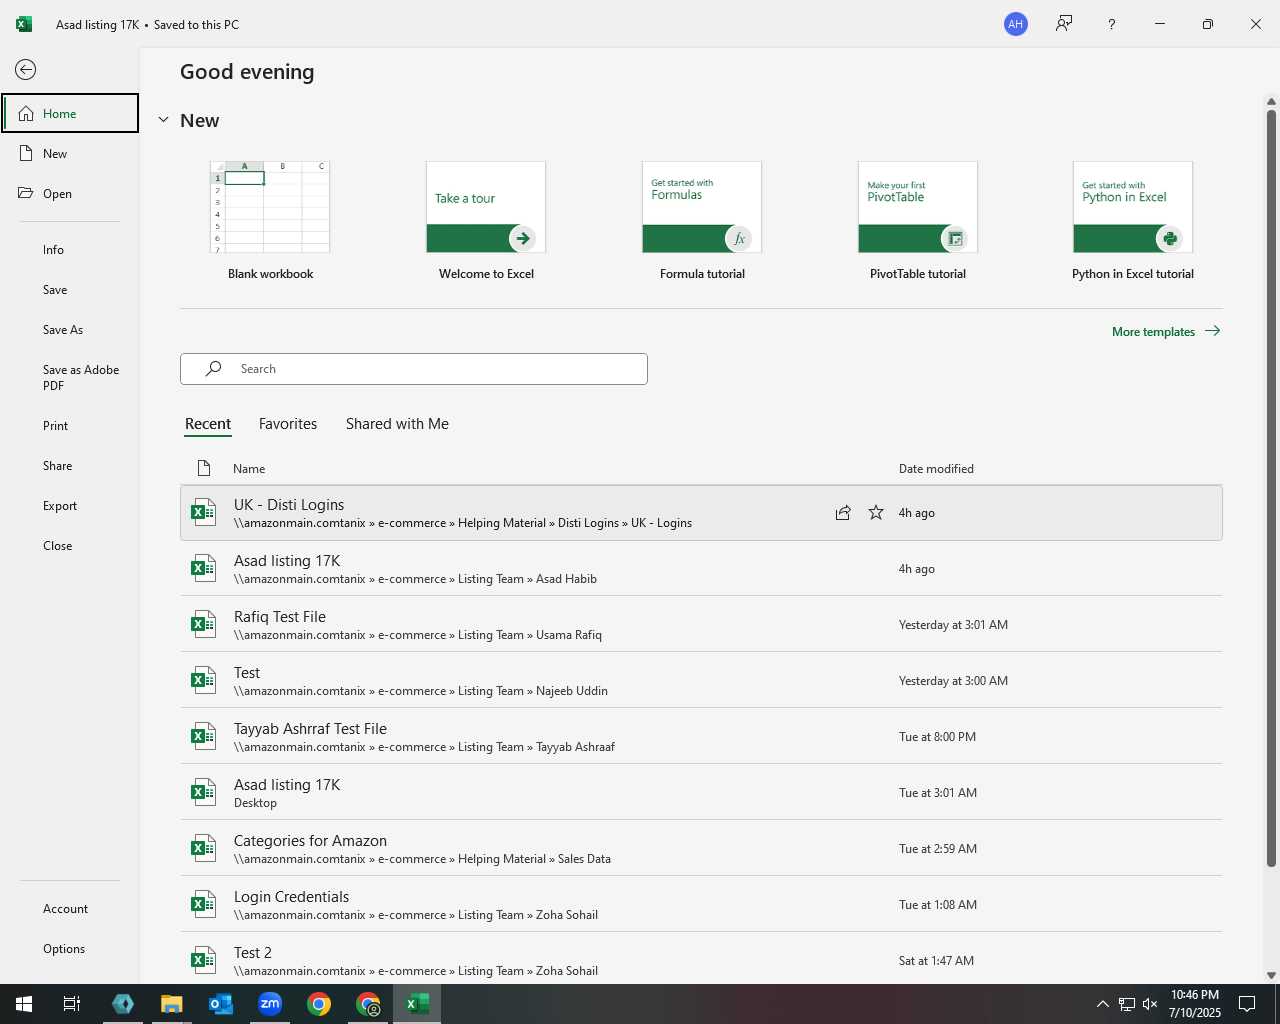Open the taskbar clock showing 10:46 PM
Image resolution: width=1280 pixels, height=1024 pixels.
1195,1004
